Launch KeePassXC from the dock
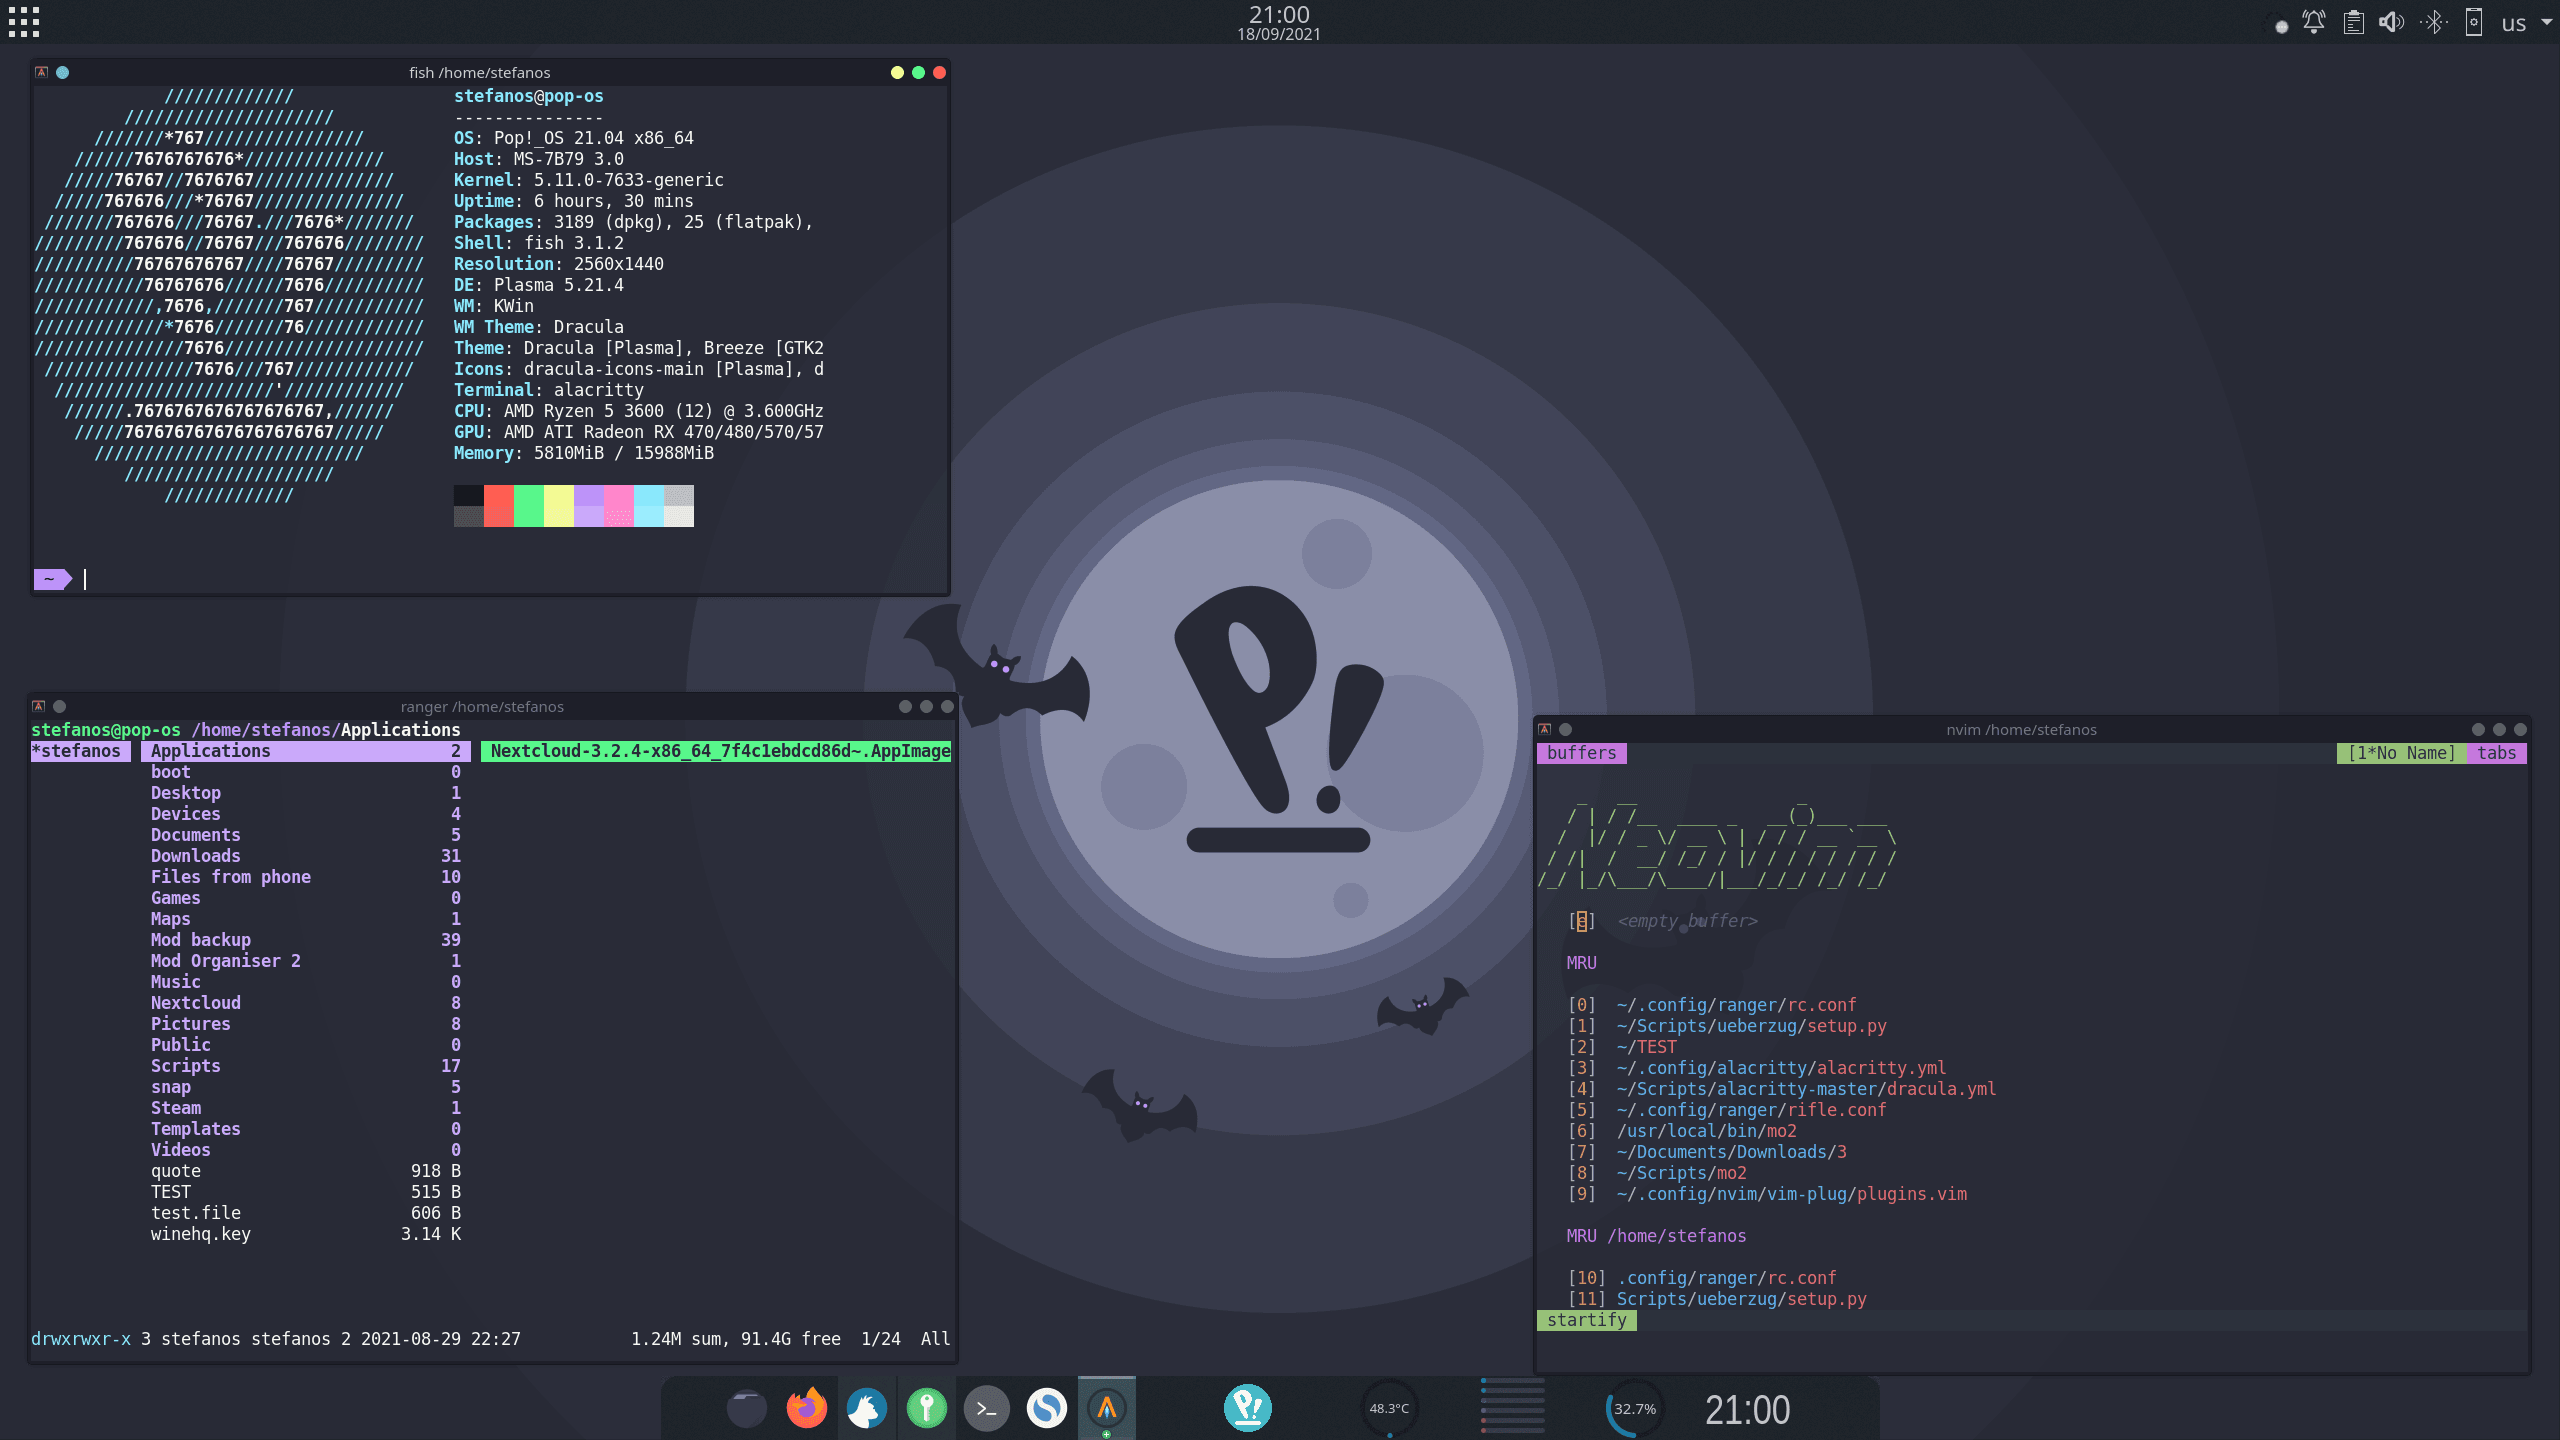Image resolution: width=2560 pixels, height=1440 pixels. pyautogui.click(x=927, y=1408)
